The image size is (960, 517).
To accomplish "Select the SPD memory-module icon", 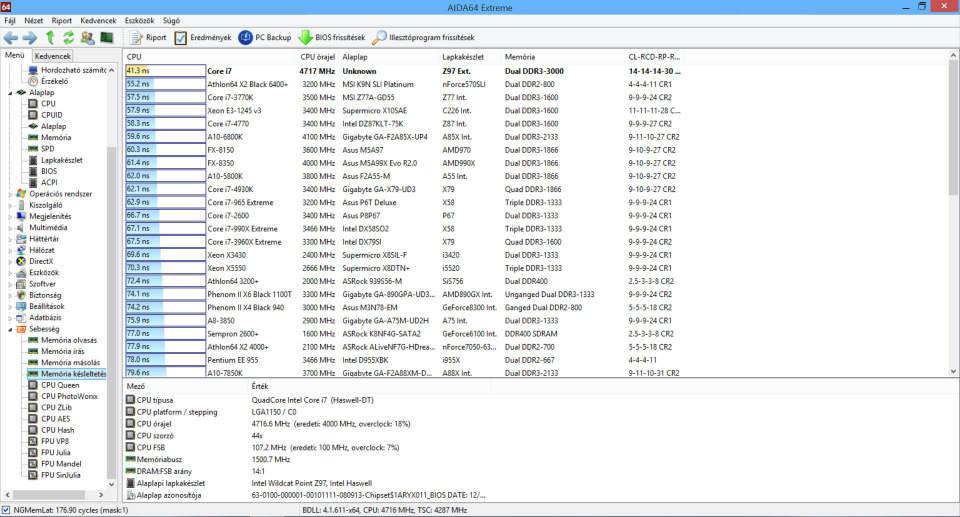I will pyautogui.click(x=33, y=149).
